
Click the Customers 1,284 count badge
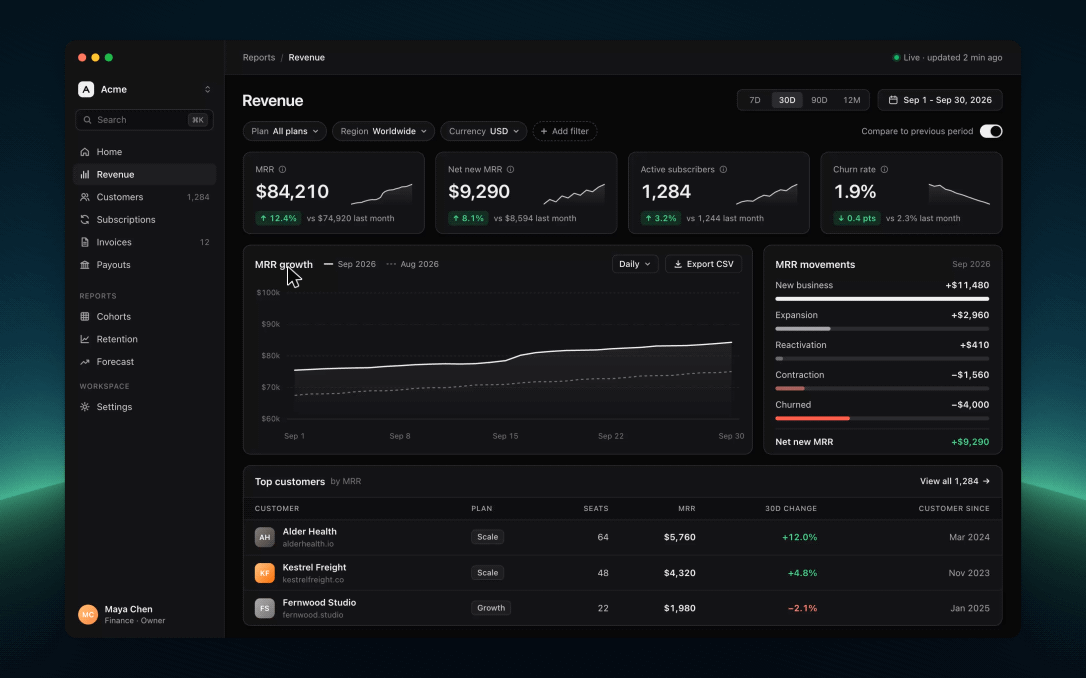coord(198,197)
